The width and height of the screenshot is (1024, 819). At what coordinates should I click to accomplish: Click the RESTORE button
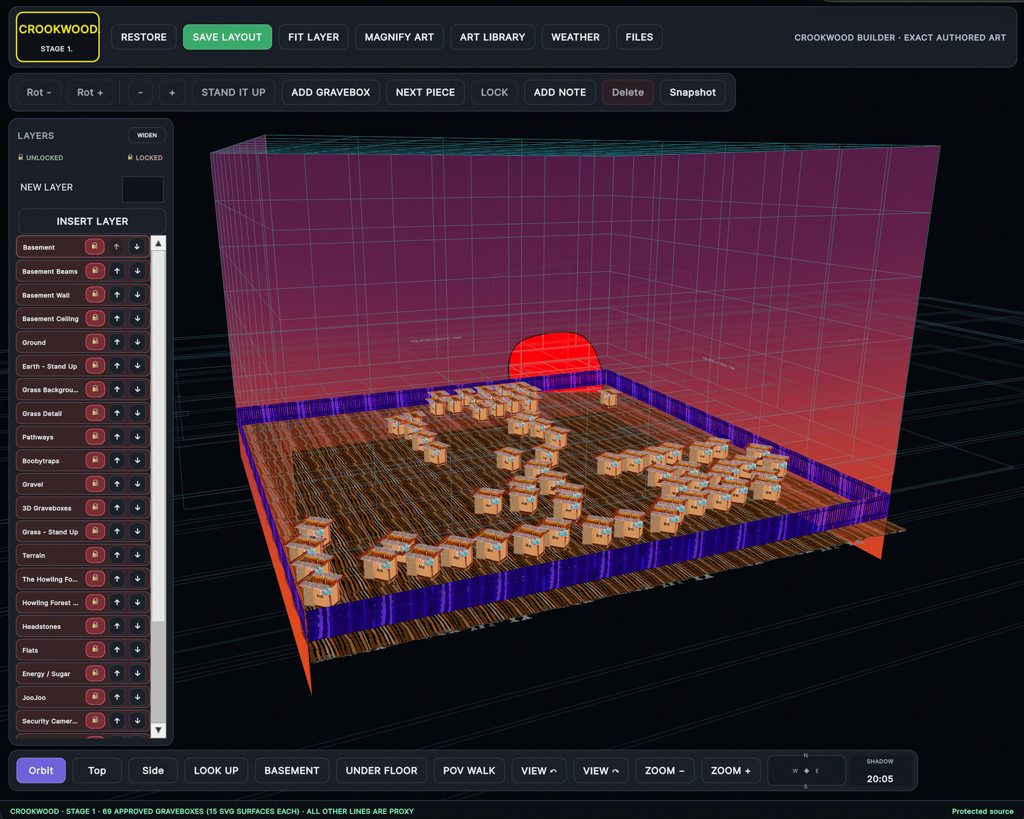click(144, 37)
